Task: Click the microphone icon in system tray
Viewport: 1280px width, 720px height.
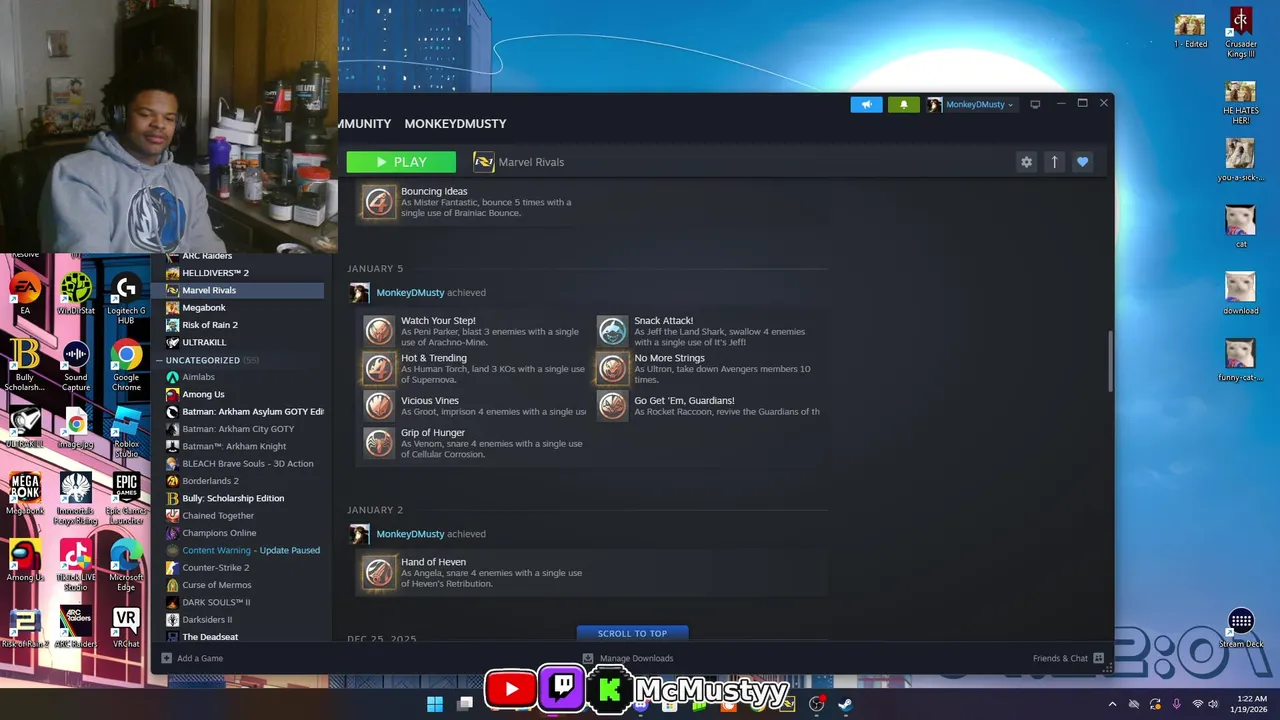Action: point(1176,704)
